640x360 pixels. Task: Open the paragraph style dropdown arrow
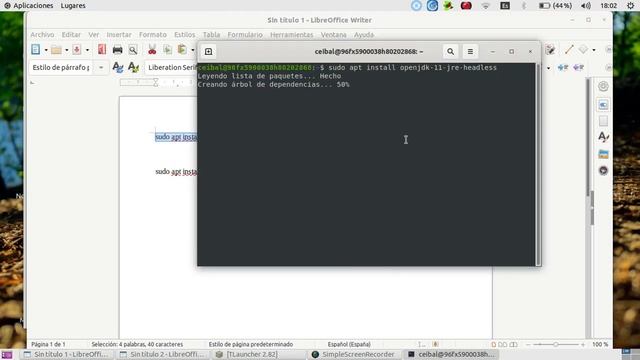[101, 67]
